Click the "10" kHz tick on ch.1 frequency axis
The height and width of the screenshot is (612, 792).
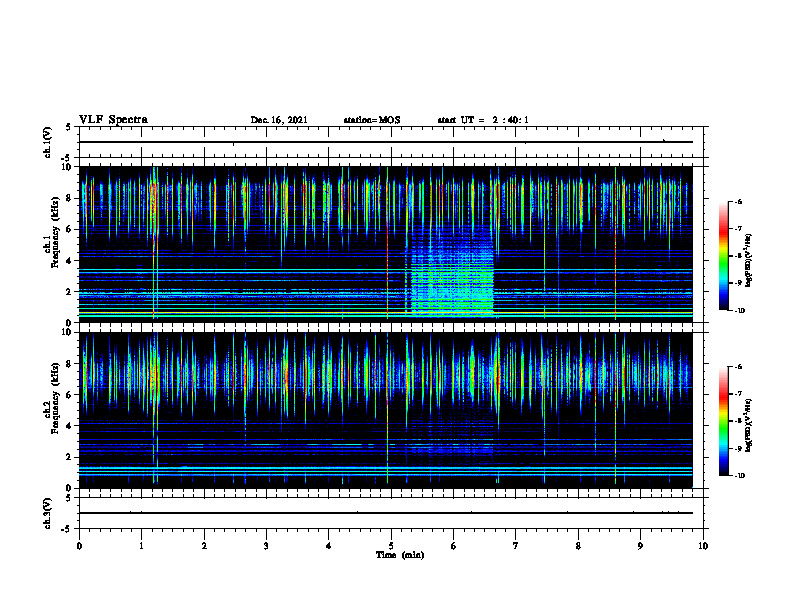point(69,167)
